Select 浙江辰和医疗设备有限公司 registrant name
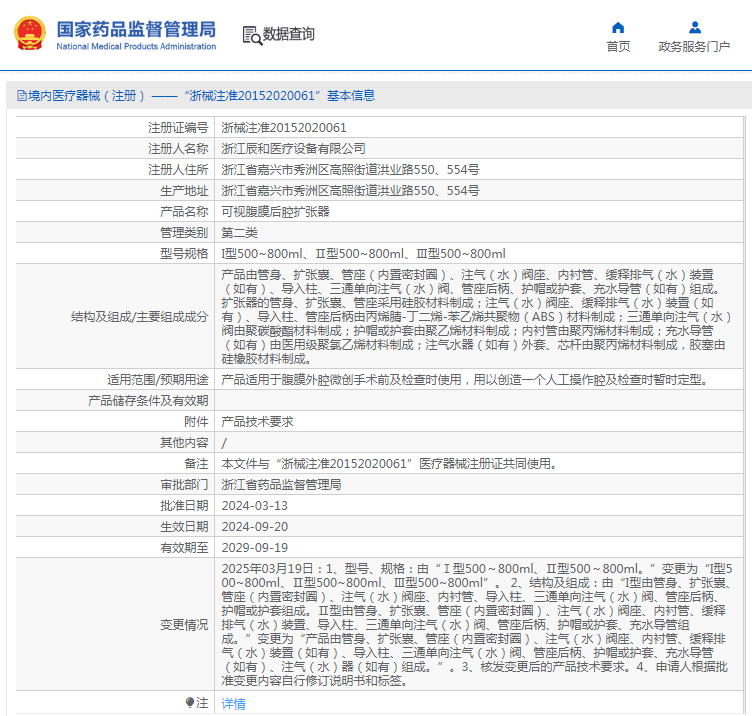 pyautogui.click(x=294, y=149)
